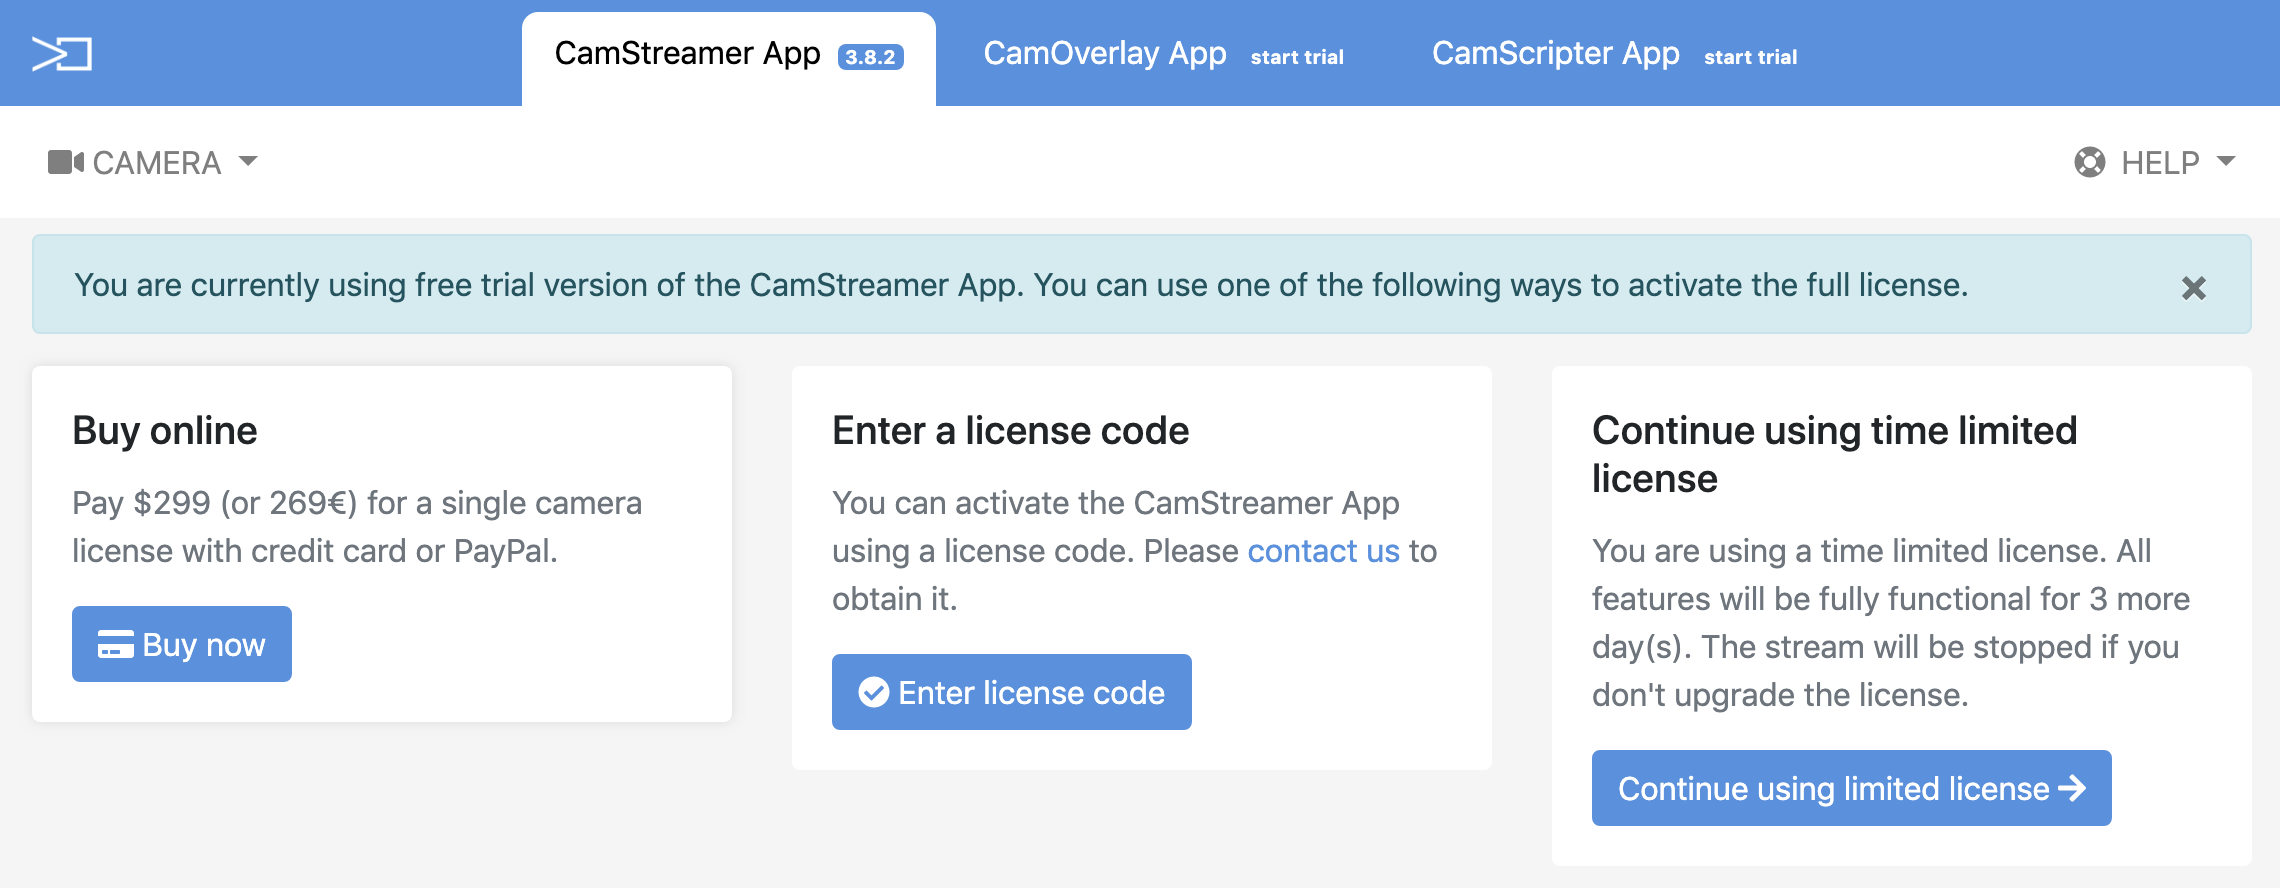Screen dimensions: 2280x888
Task: Start trial for CamScripter App
Action: click(1750, 57)
